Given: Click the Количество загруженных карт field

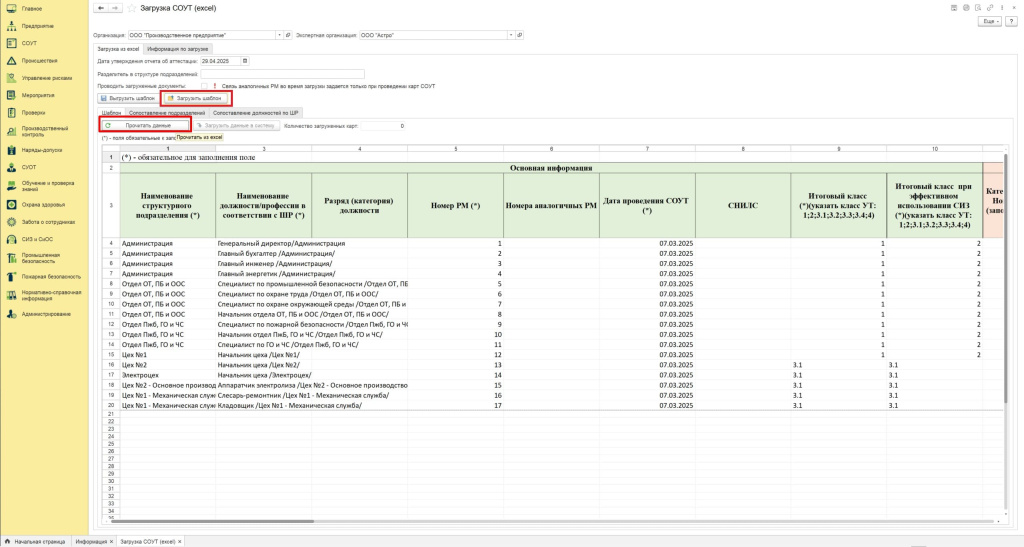Looking at the screenshot, I should coord(383,125).
